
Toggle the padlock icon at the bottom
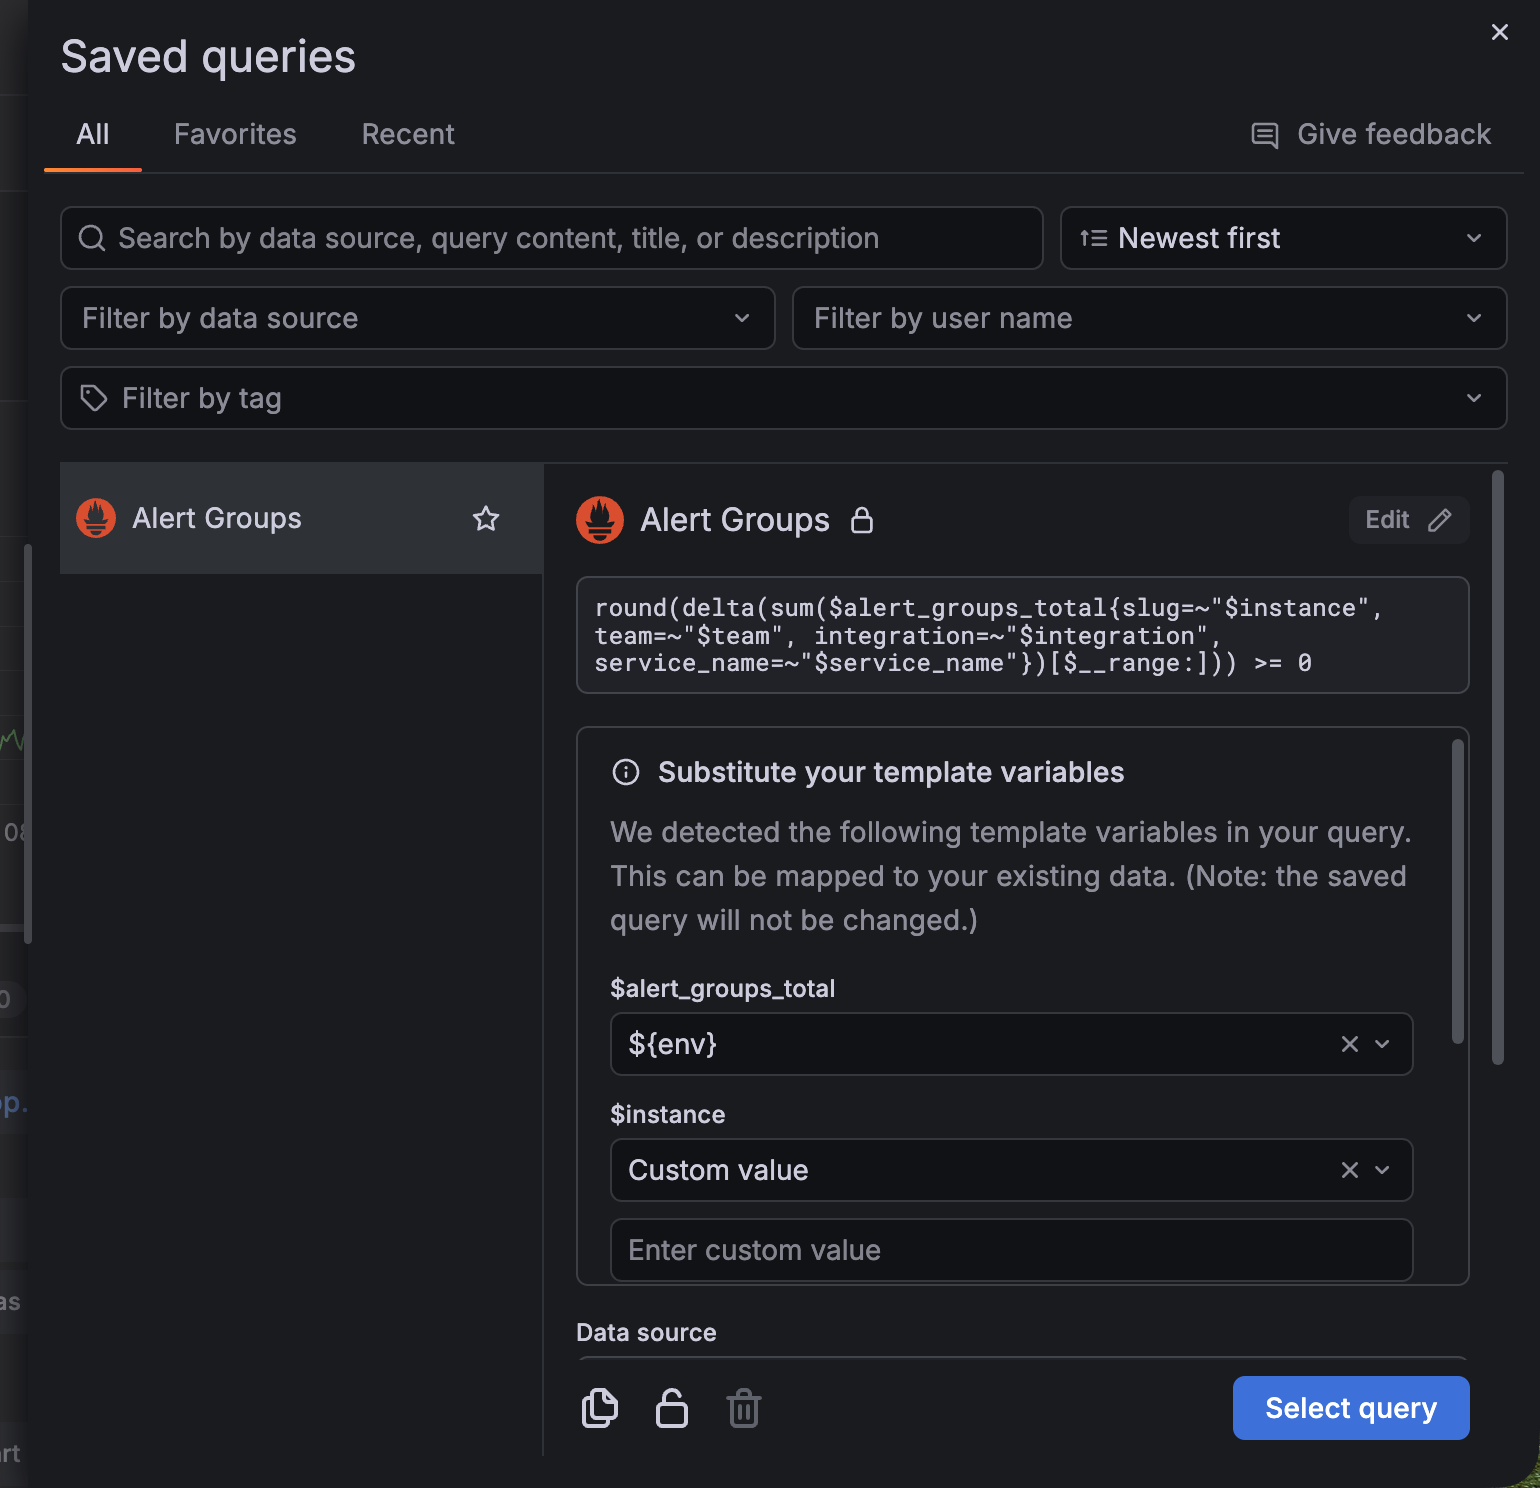pyautogui.click(x=671, y=1408)
